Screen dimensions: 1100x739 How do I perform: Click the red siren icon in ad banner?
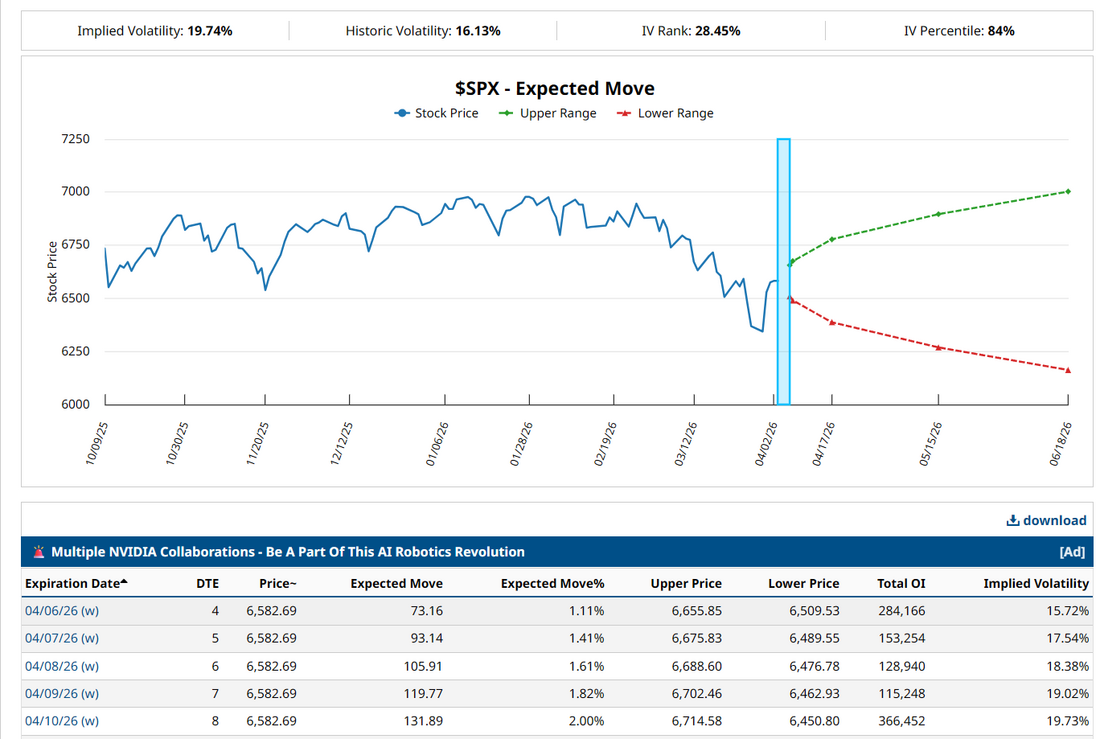[38, 552]
